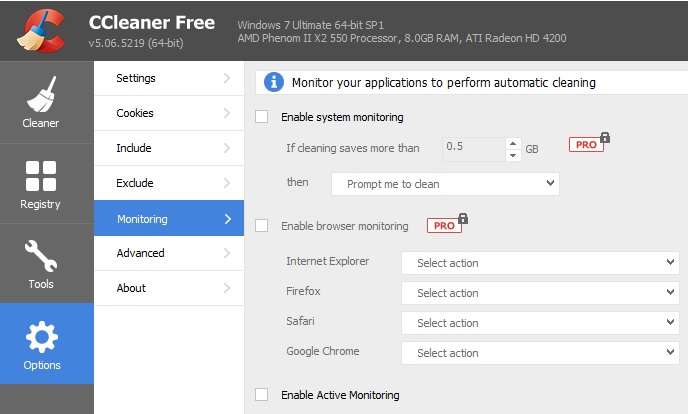Toggle Enable Active Monitoring checkbox

262,395
